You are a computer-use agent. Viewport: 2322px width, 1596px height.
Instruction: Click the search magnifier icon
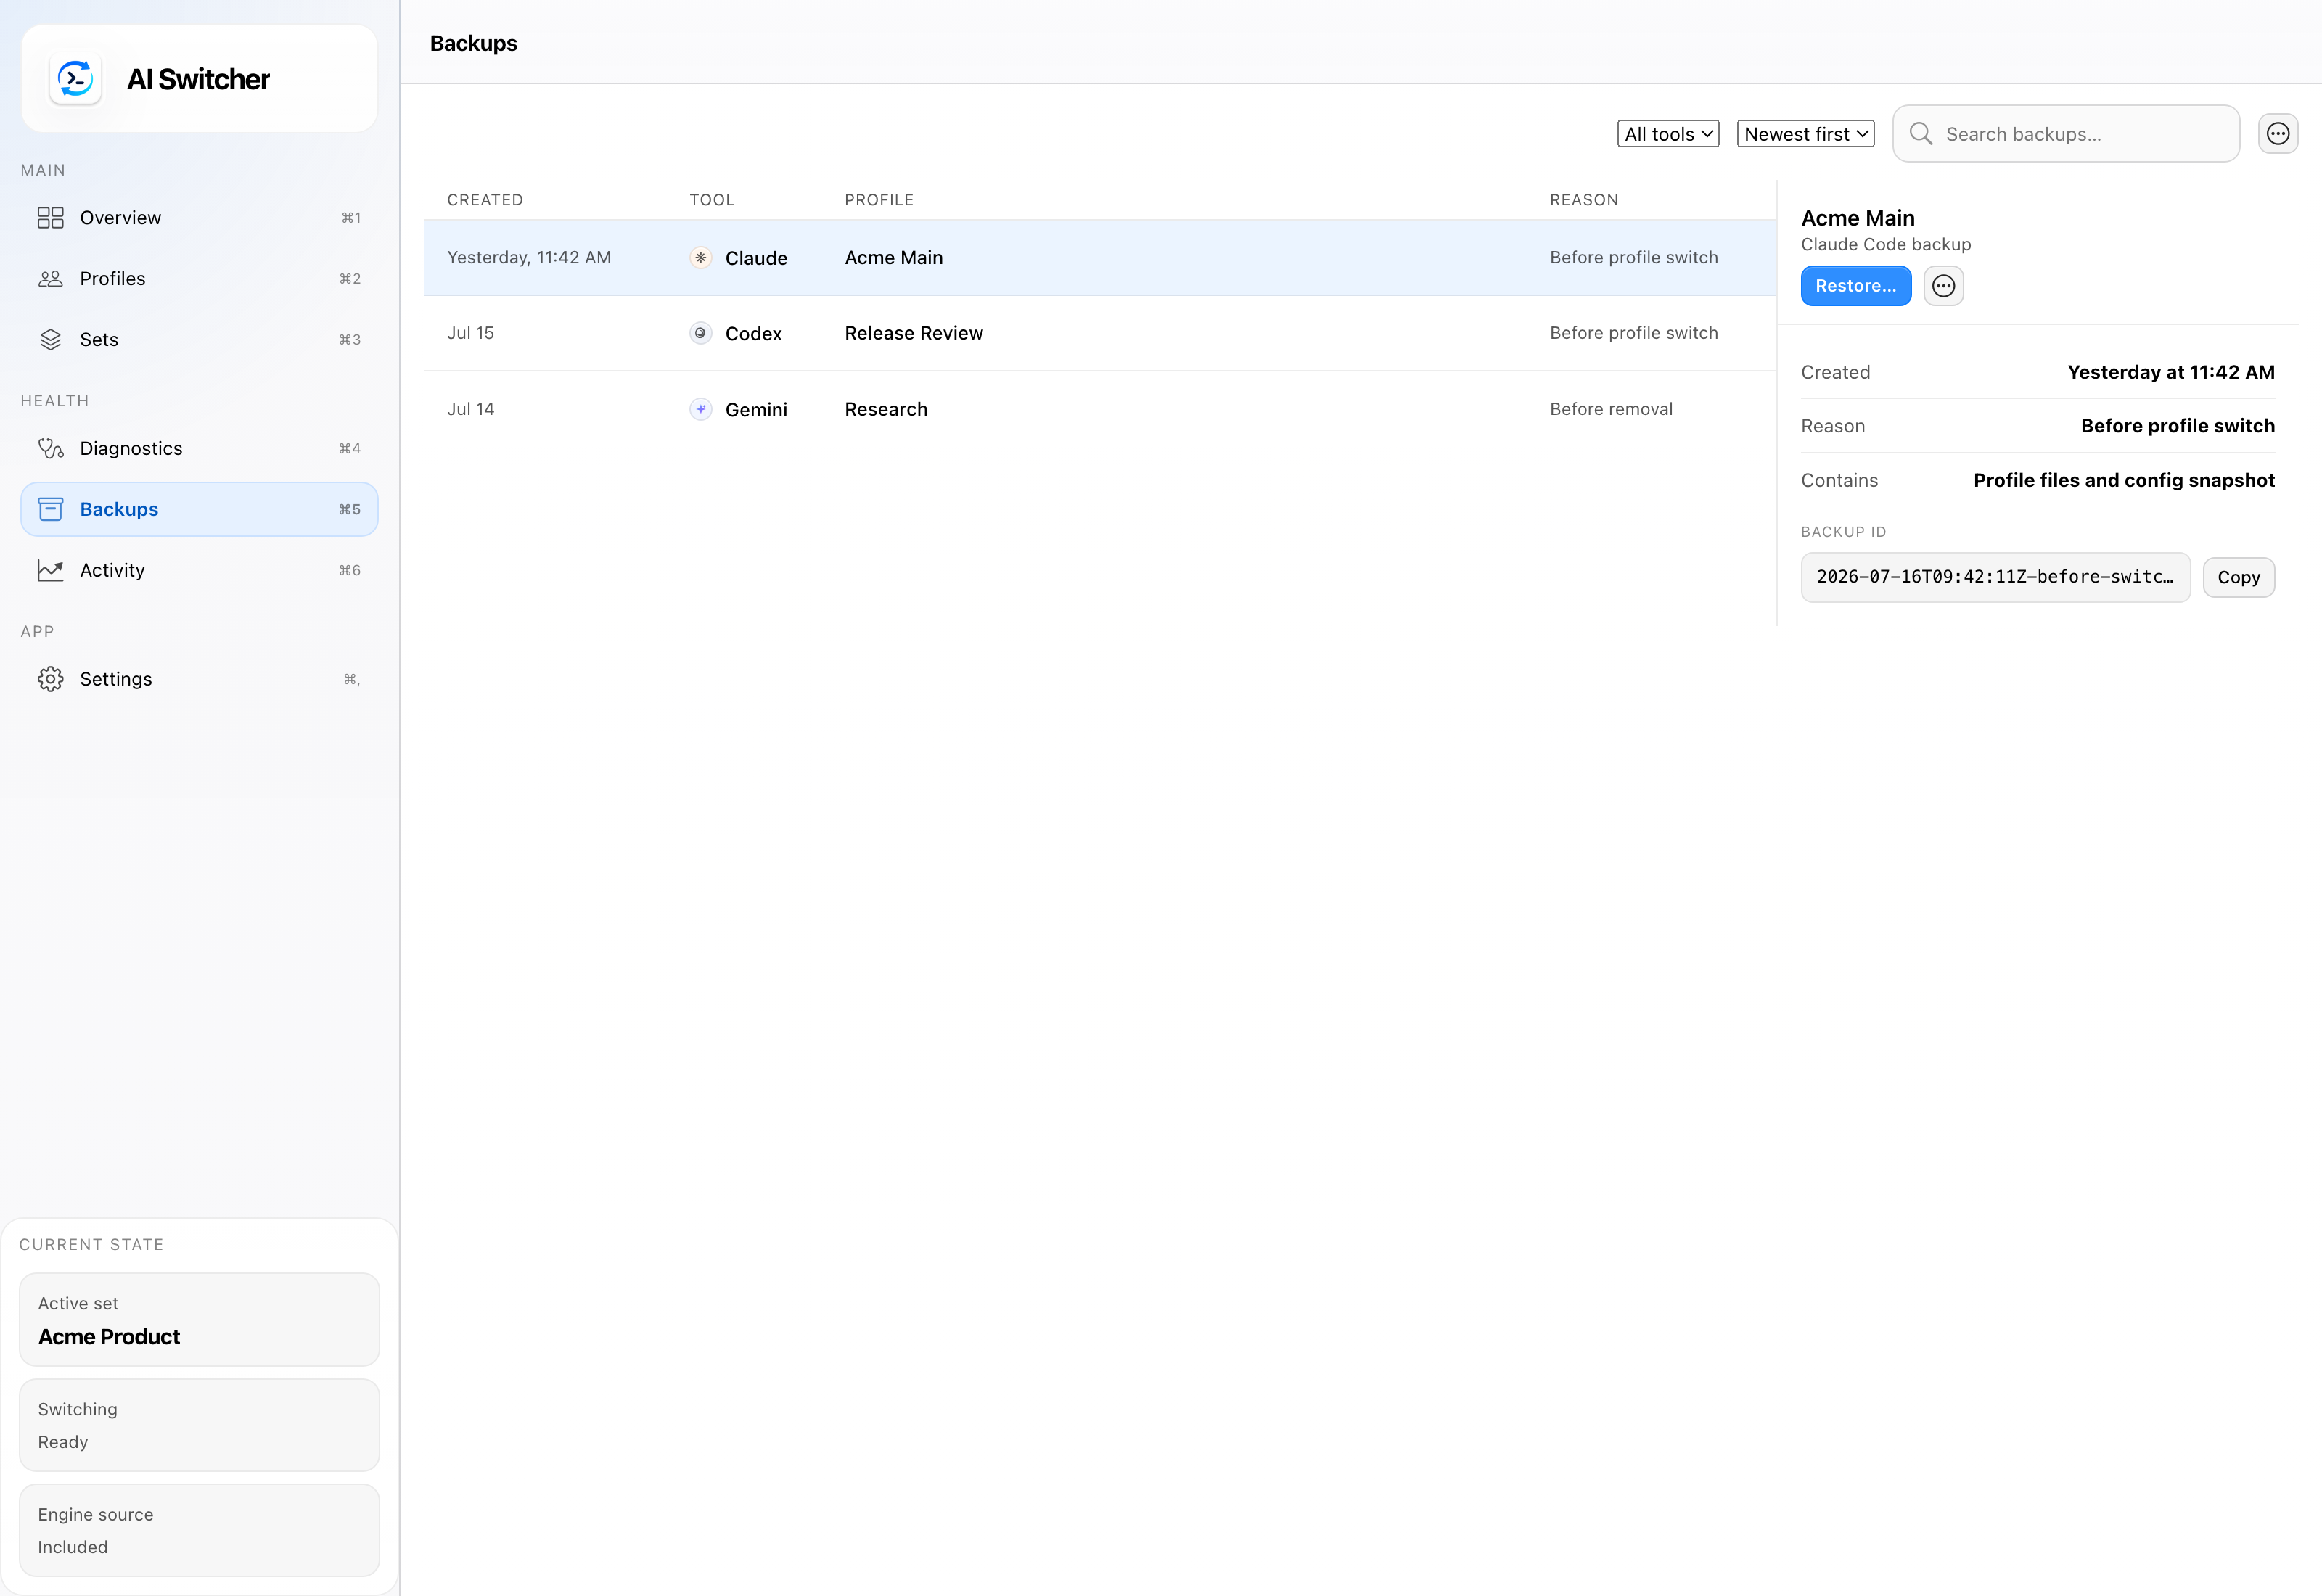pos(1920,134)
